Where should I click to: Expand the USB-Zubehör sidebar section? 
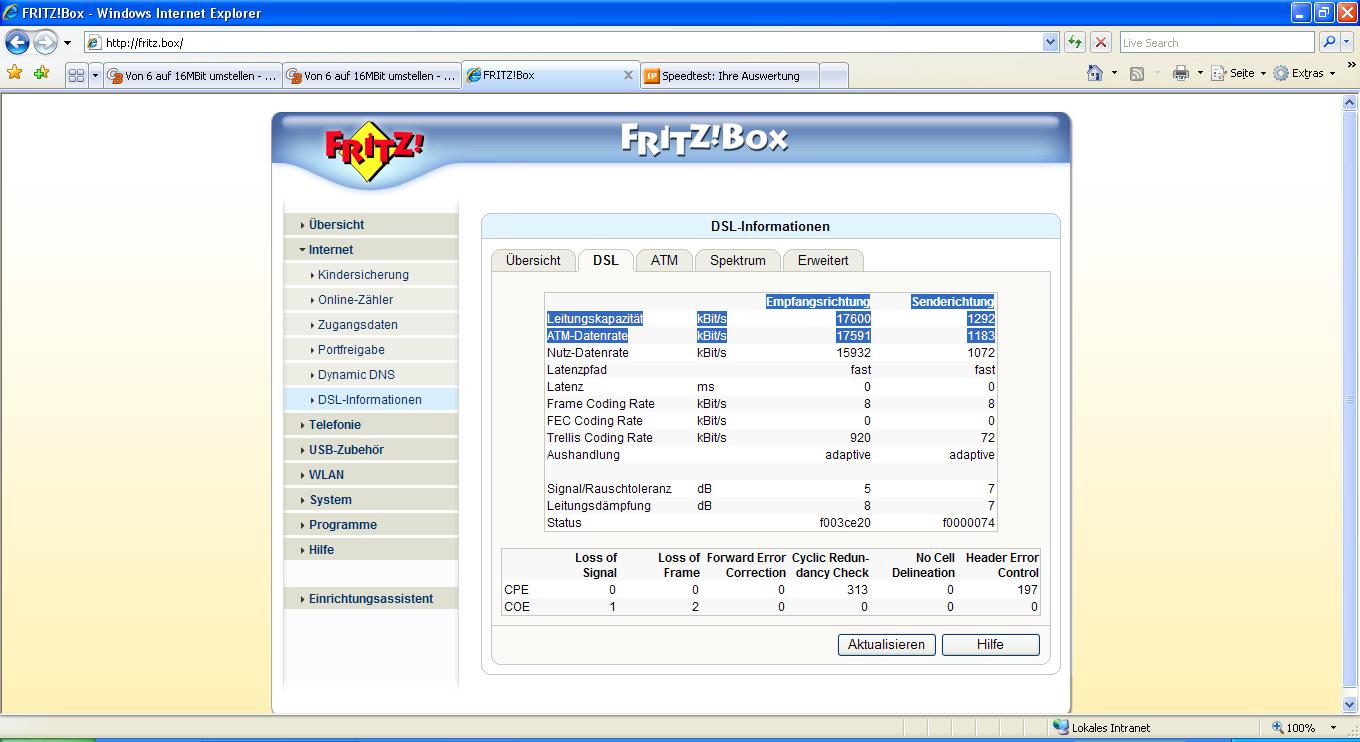coord(370,450)
